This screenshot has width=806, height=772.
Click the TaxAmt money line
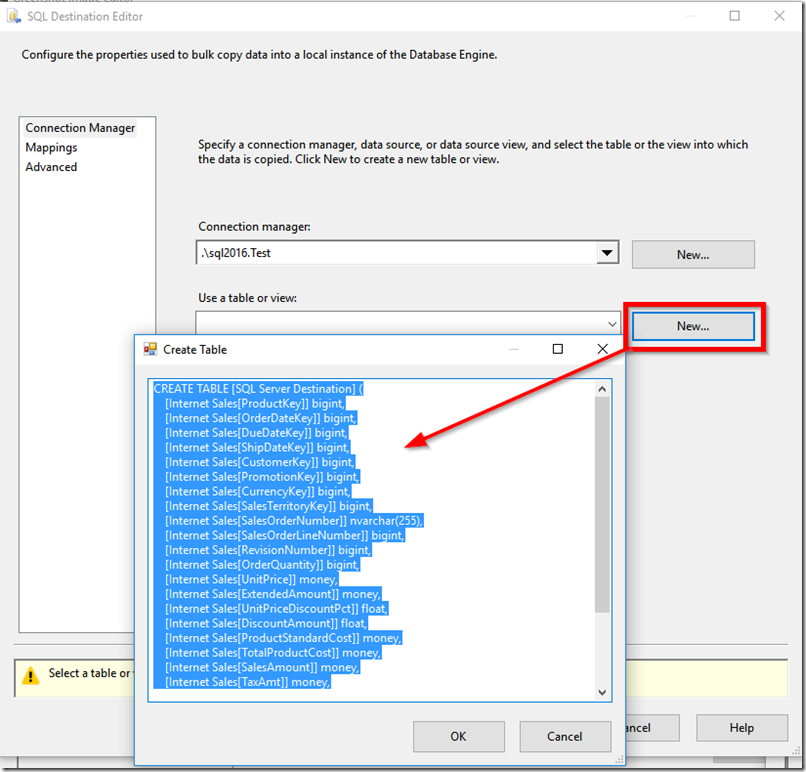coord(247,682)
